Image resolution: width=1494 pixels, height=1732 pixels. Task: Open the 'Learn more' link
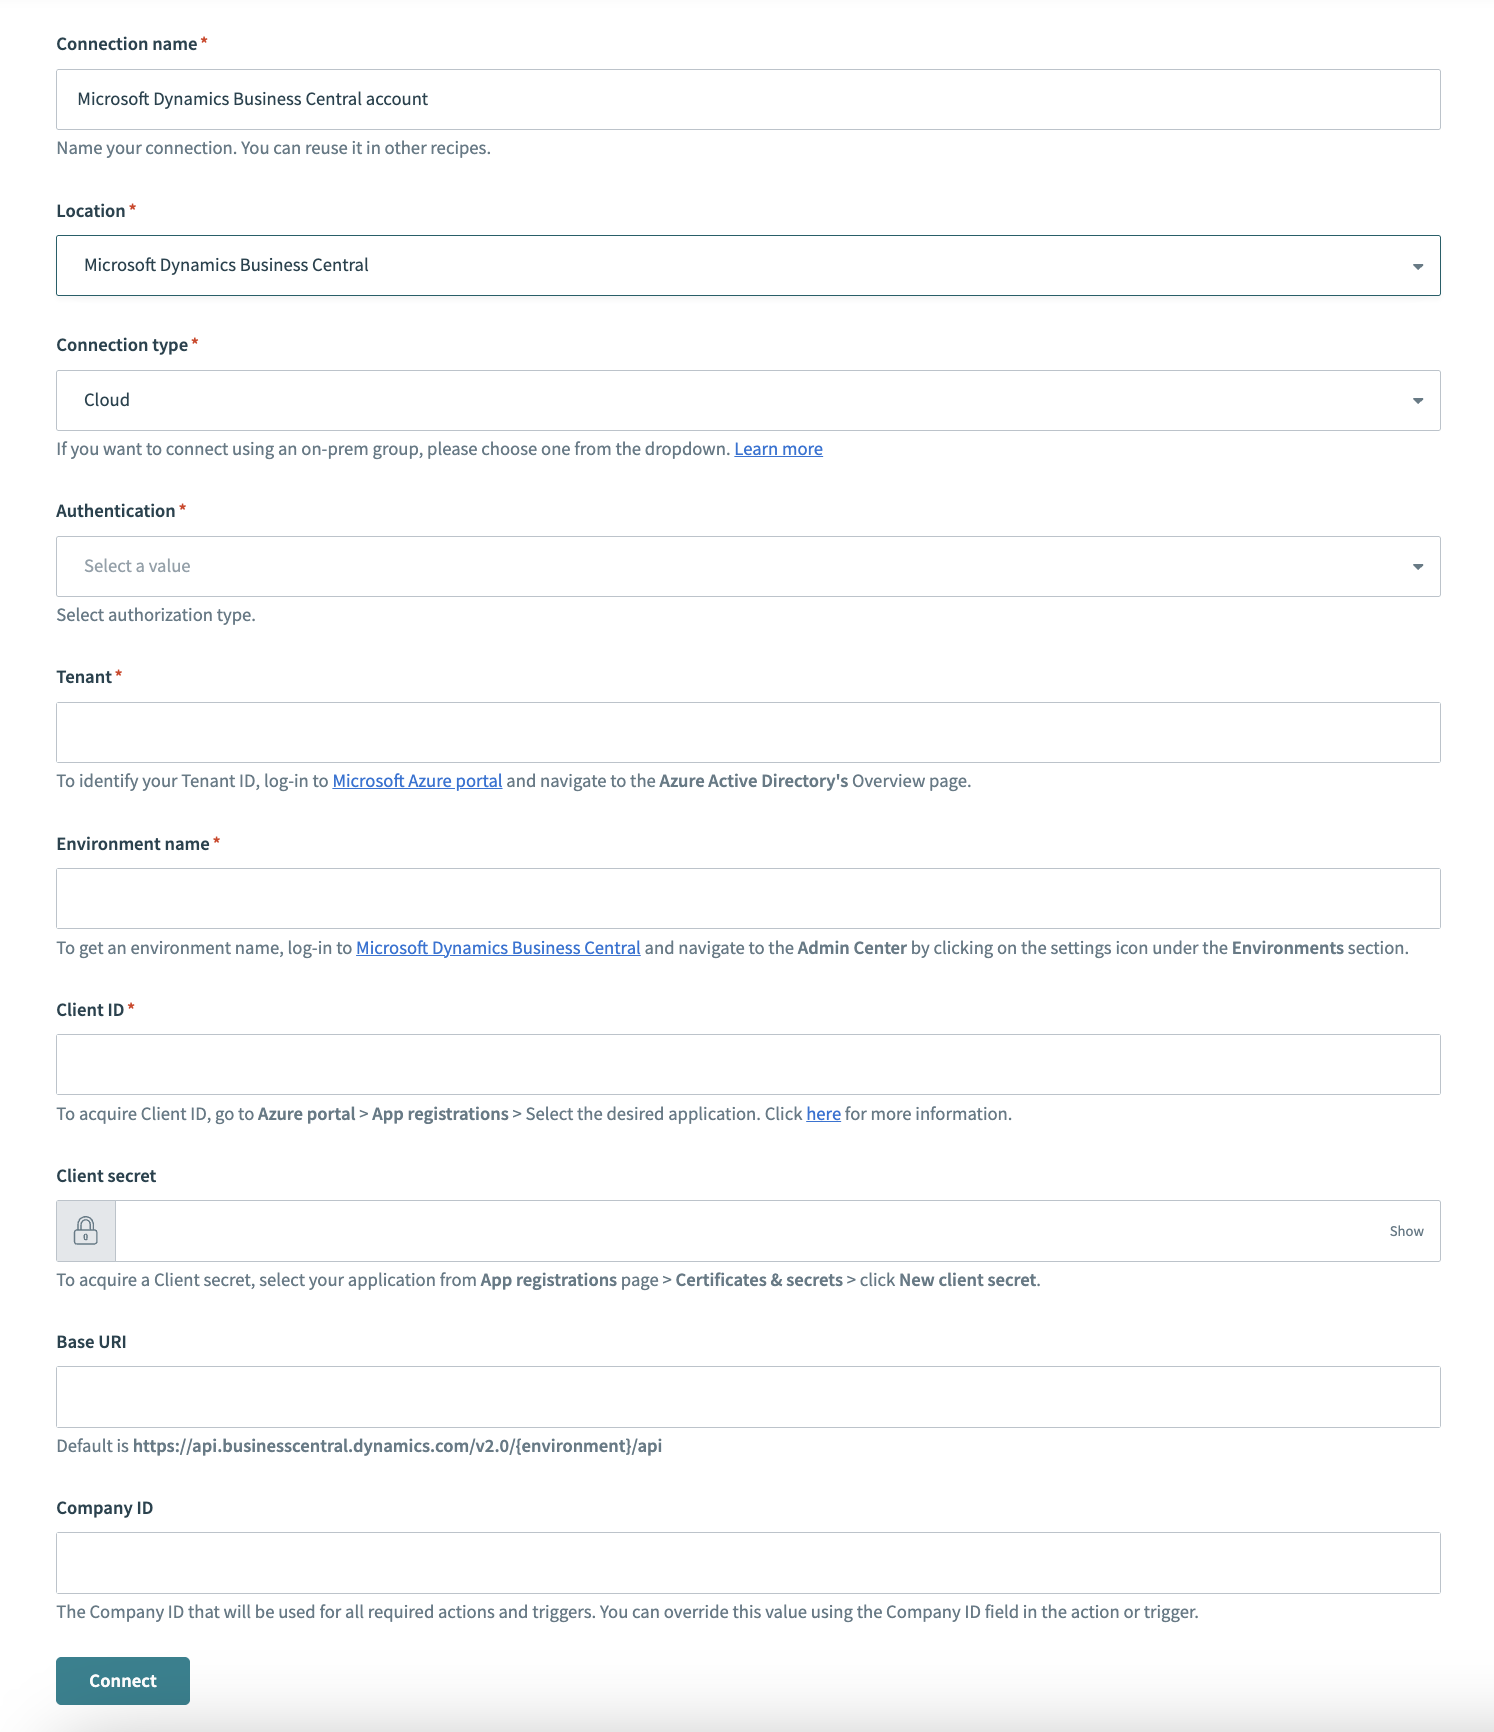click(x=778, y=449)
